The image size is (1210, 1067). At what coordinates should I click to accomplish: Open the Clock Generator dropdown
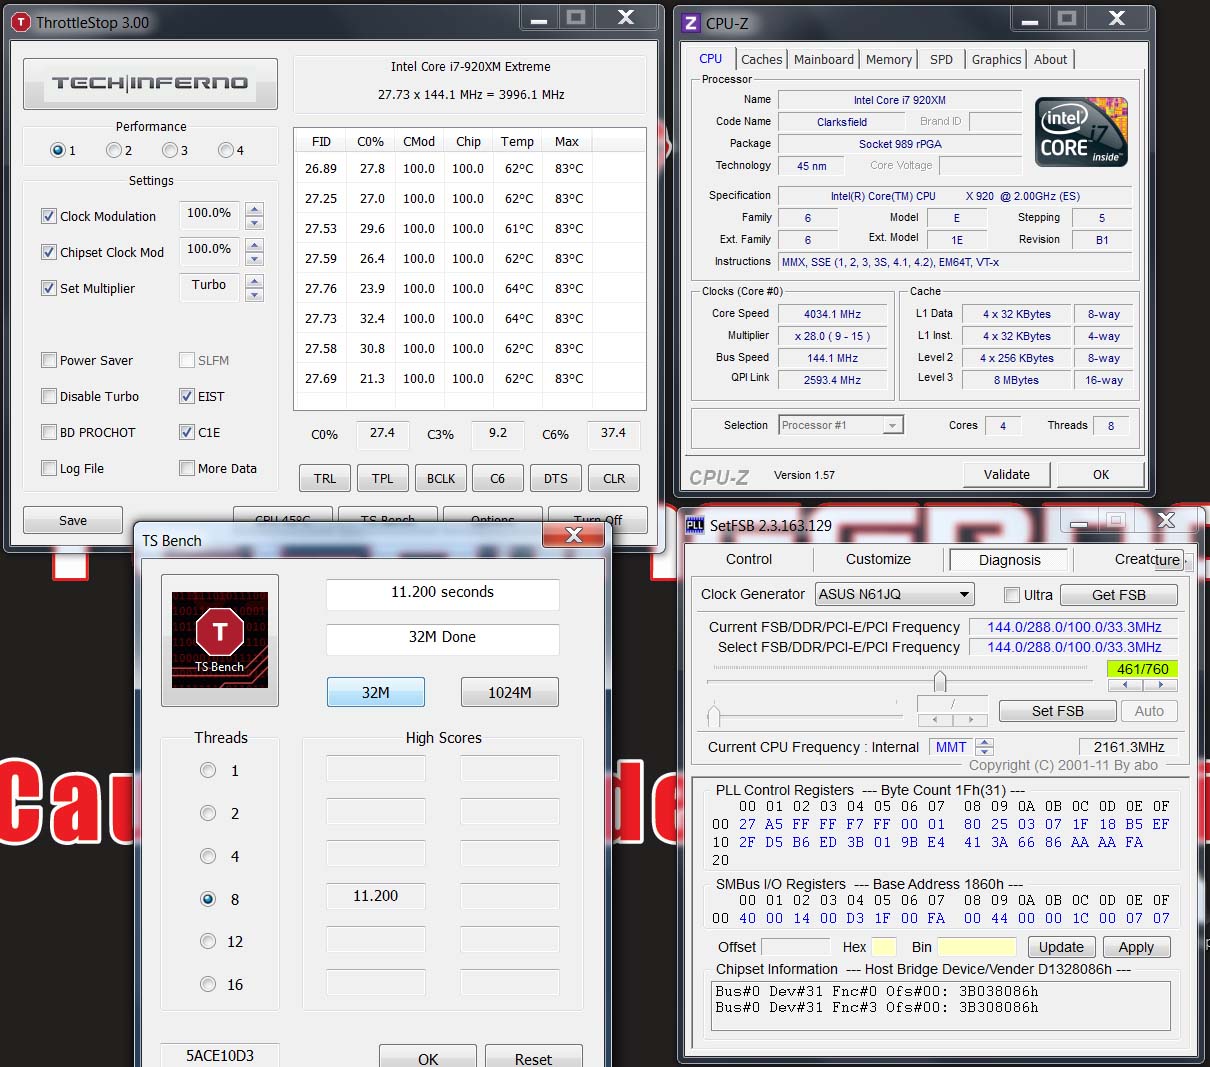click(895, 594)
